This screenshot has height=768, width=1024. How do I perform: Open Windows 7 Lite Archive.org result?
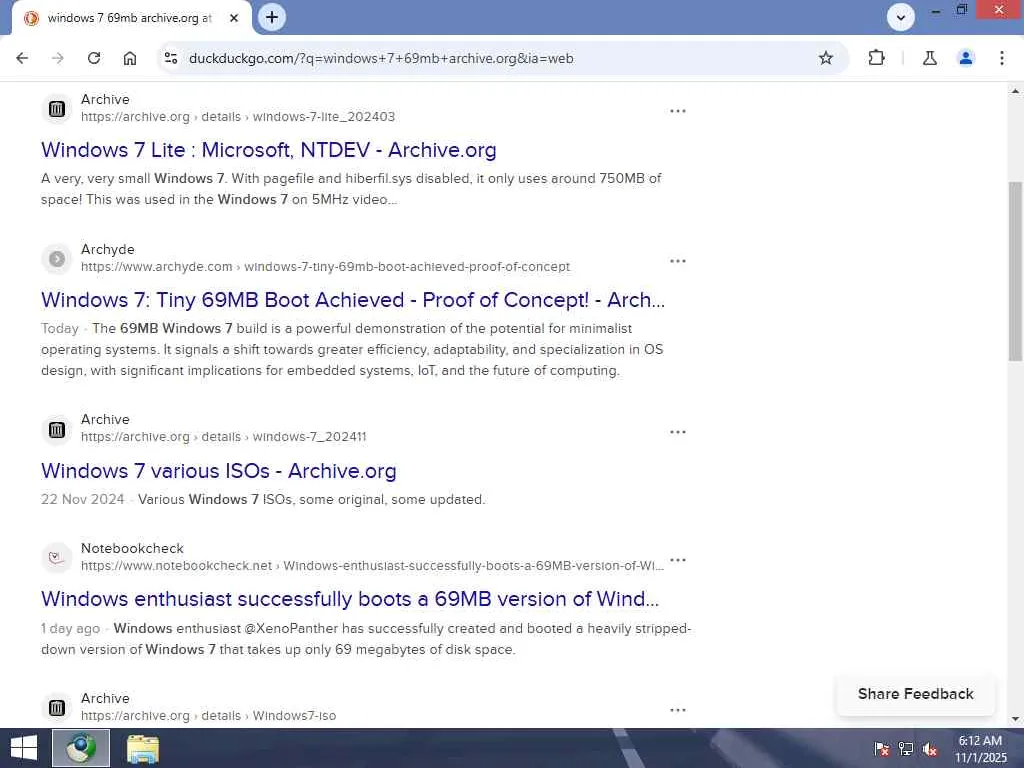click(268, 150)
